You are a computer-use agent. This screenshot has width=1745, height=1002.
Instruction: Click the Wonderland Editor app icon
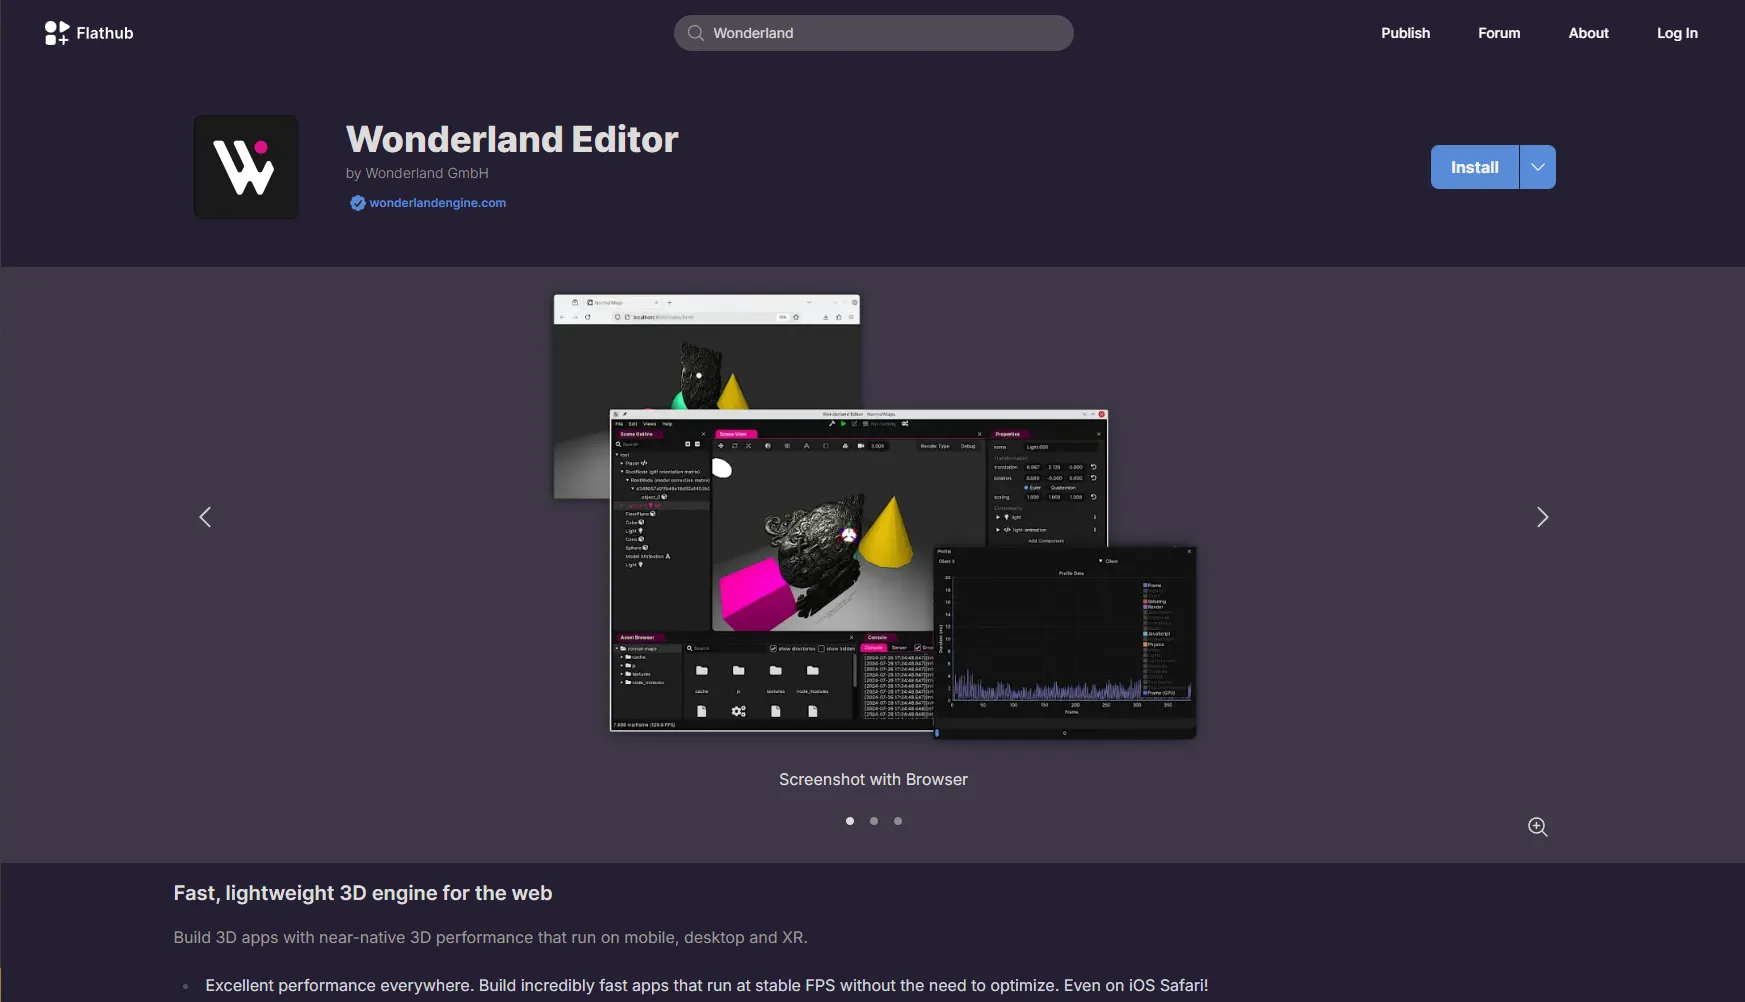[x=245, y=166]
